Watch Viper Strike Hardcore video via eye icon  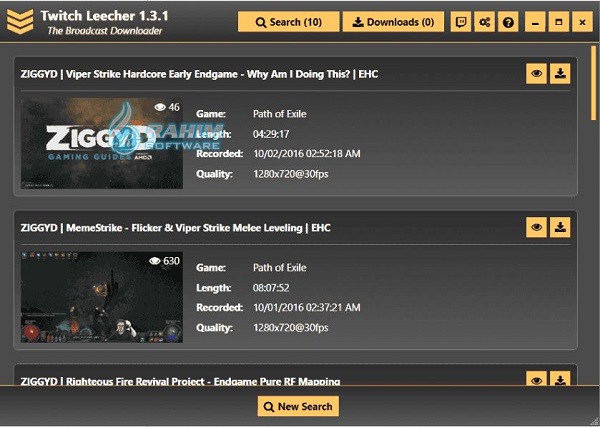(x=536, y=73)
